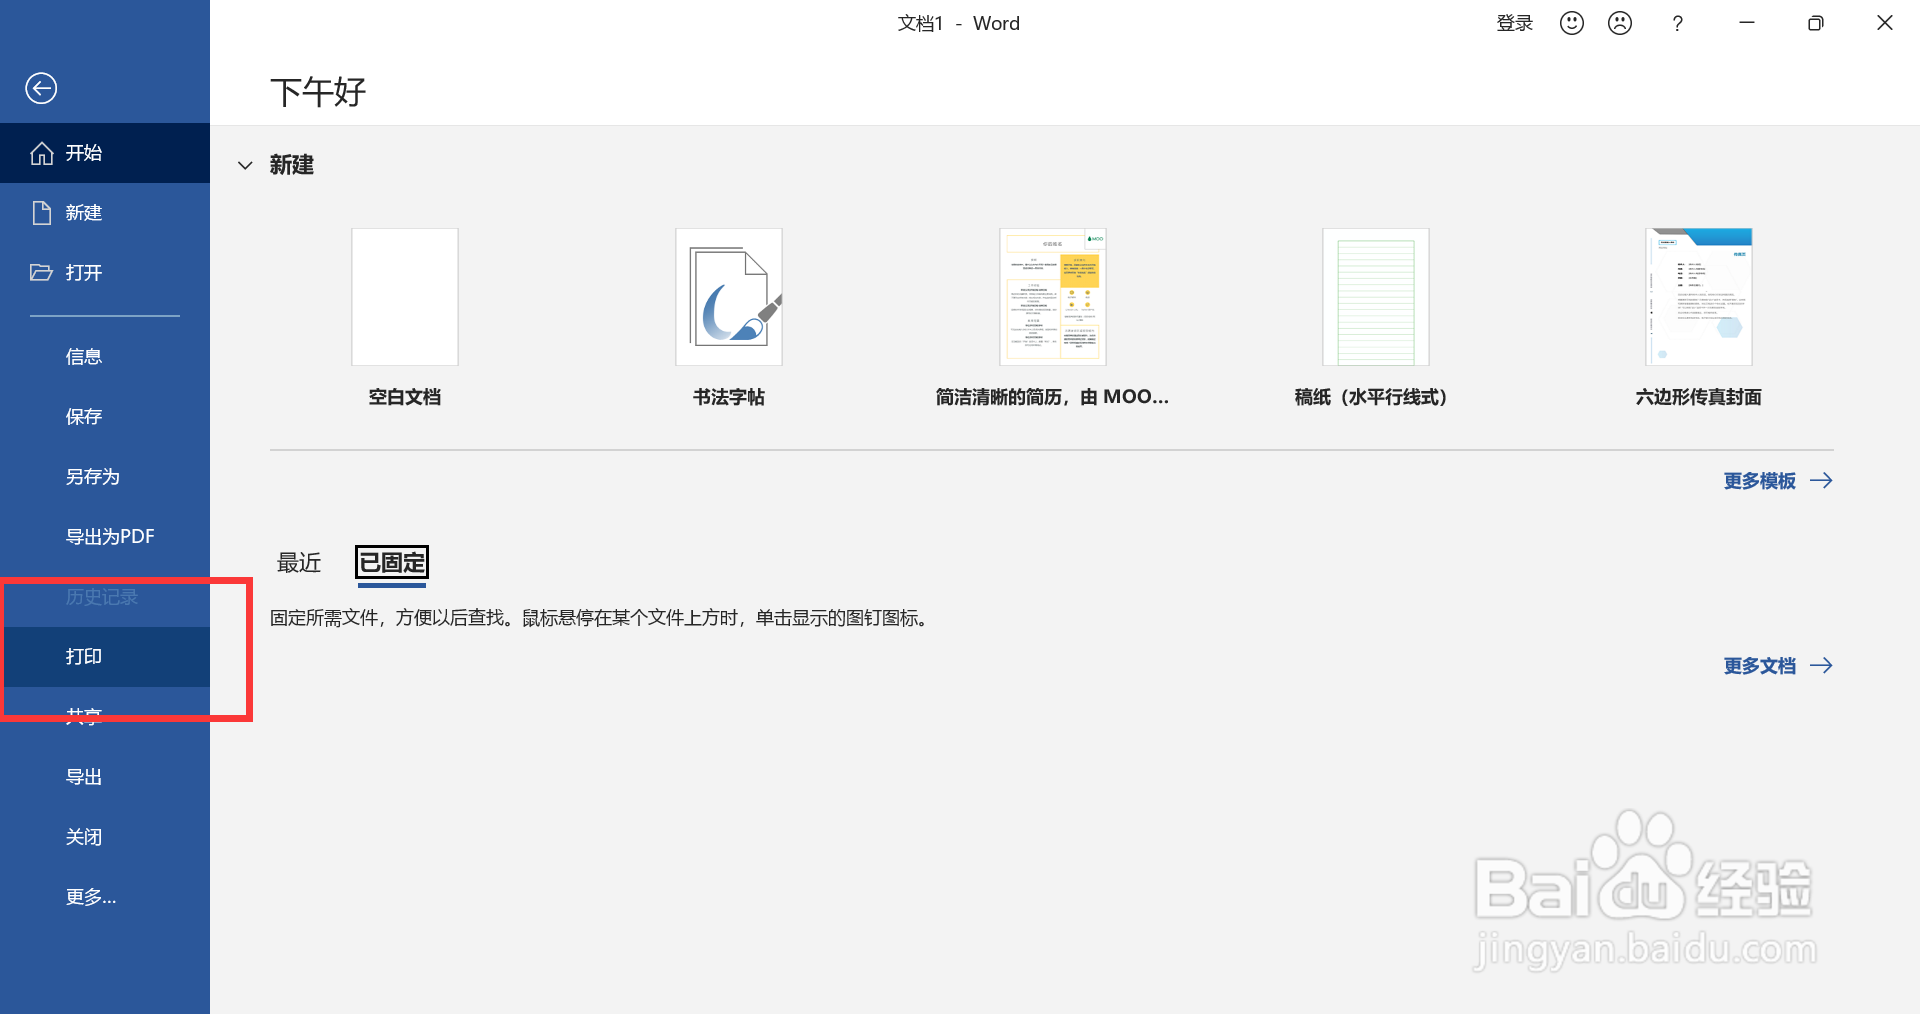1920x1014 pixels.
Task: Click the back arrow to exit backstage view
Action: point(41,88)
